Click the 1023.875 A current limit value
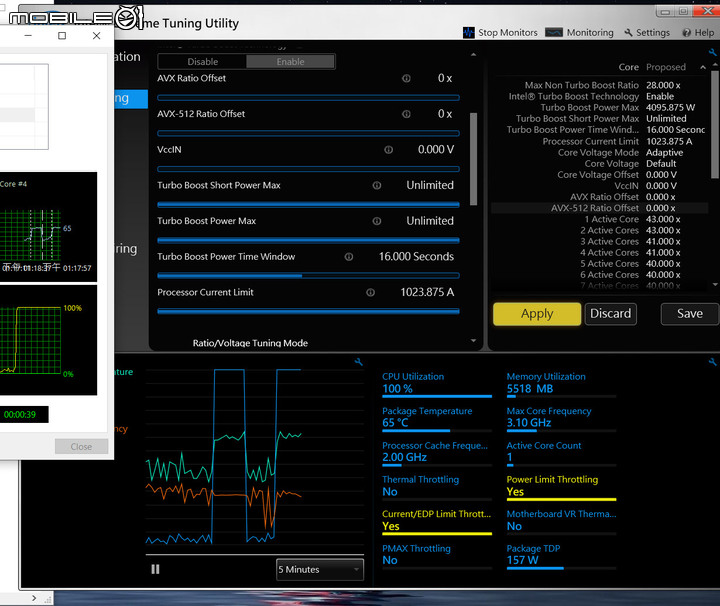This screenshot has width=720, height=606. coord(427,292)
